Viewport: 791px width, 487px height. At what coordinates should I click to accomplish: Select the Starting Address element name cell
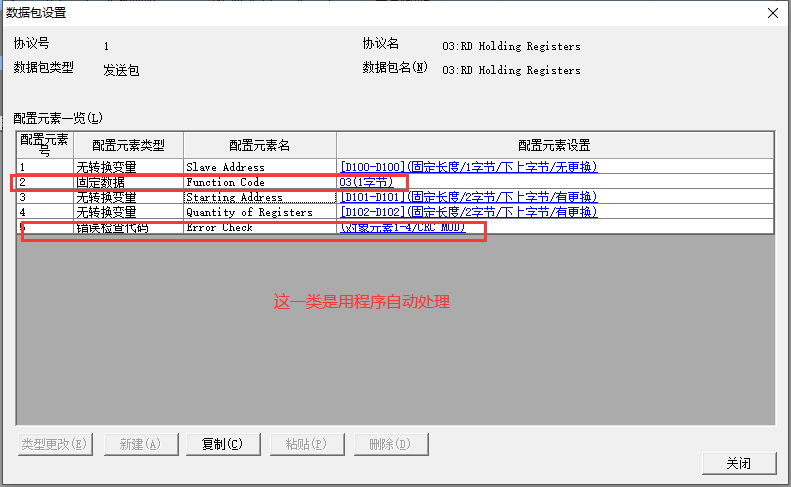point(234,197)
